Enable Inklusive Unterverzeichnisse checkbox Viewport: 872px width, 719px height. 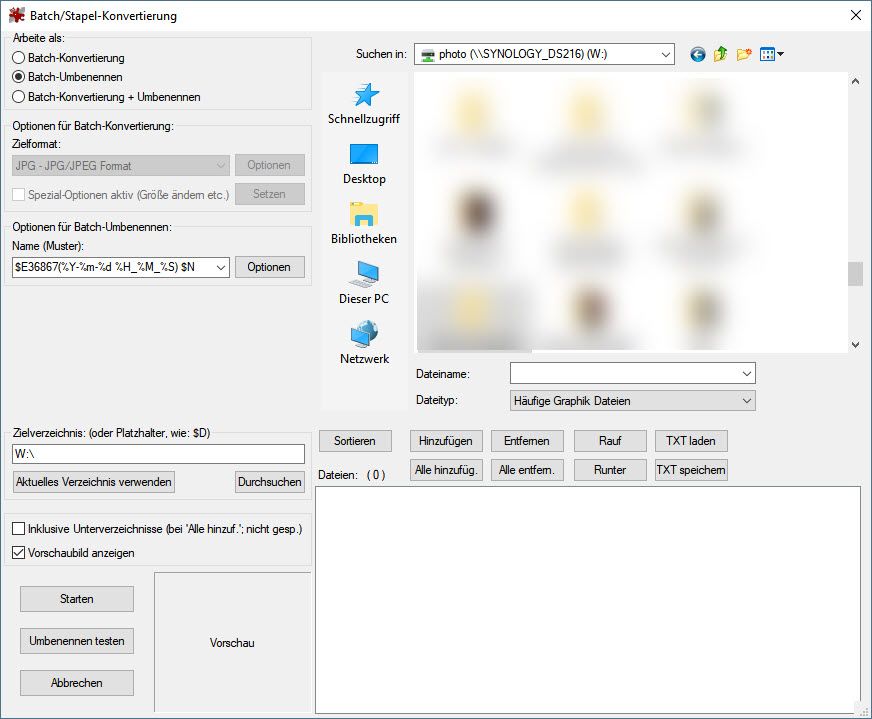[x=19, y=529]
